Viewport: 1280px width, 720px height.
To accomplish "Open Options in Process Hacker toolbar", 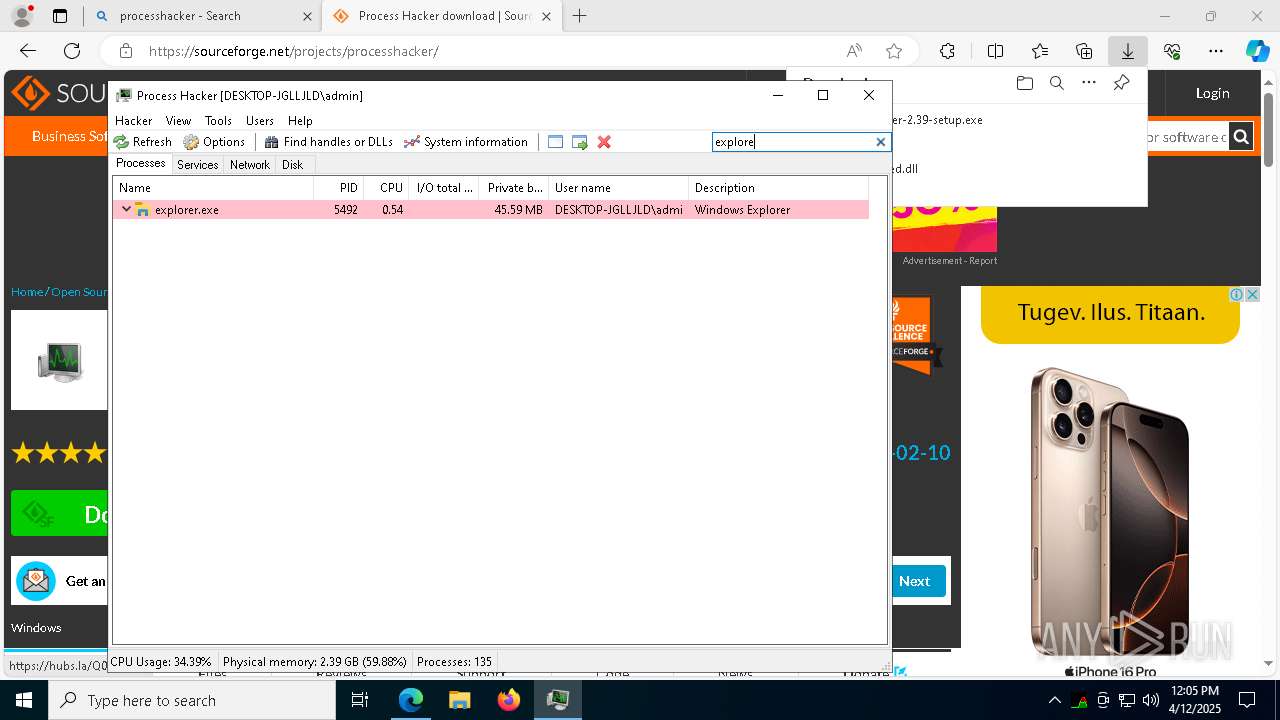I will (x=214, y=142).
